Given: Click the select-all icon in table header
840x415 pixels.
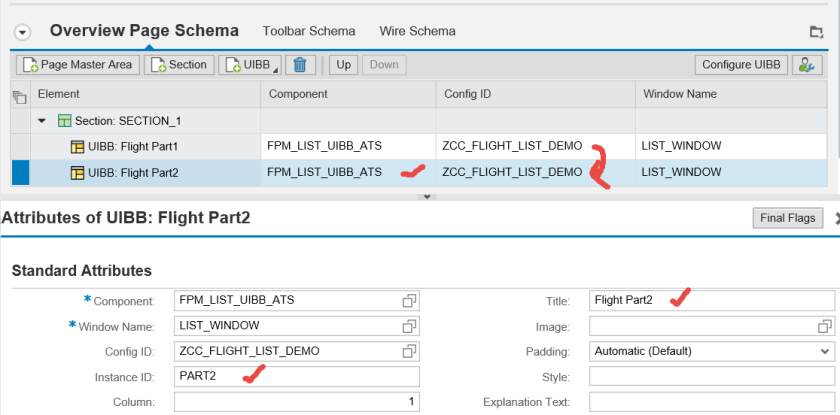Looking at the screenshot, I should 18,95.
